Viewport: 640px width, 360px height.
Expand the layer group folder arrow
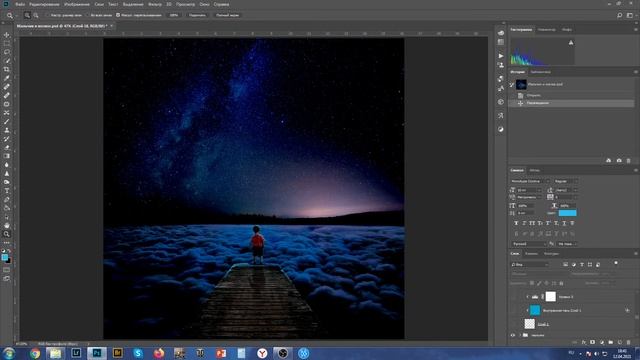pyautogui.click(x=520, y=335)
